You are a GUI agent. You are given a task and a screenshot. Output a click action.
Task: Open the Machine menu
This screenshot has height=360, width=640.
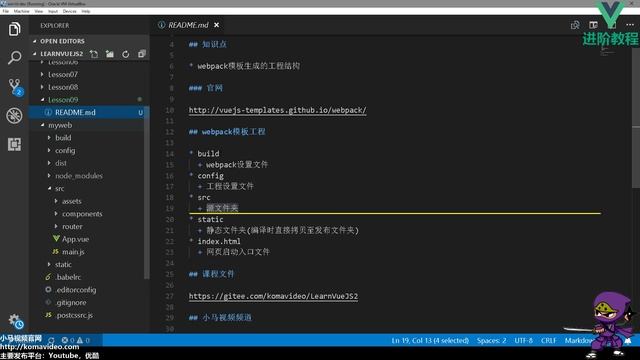tap(21, 11)
